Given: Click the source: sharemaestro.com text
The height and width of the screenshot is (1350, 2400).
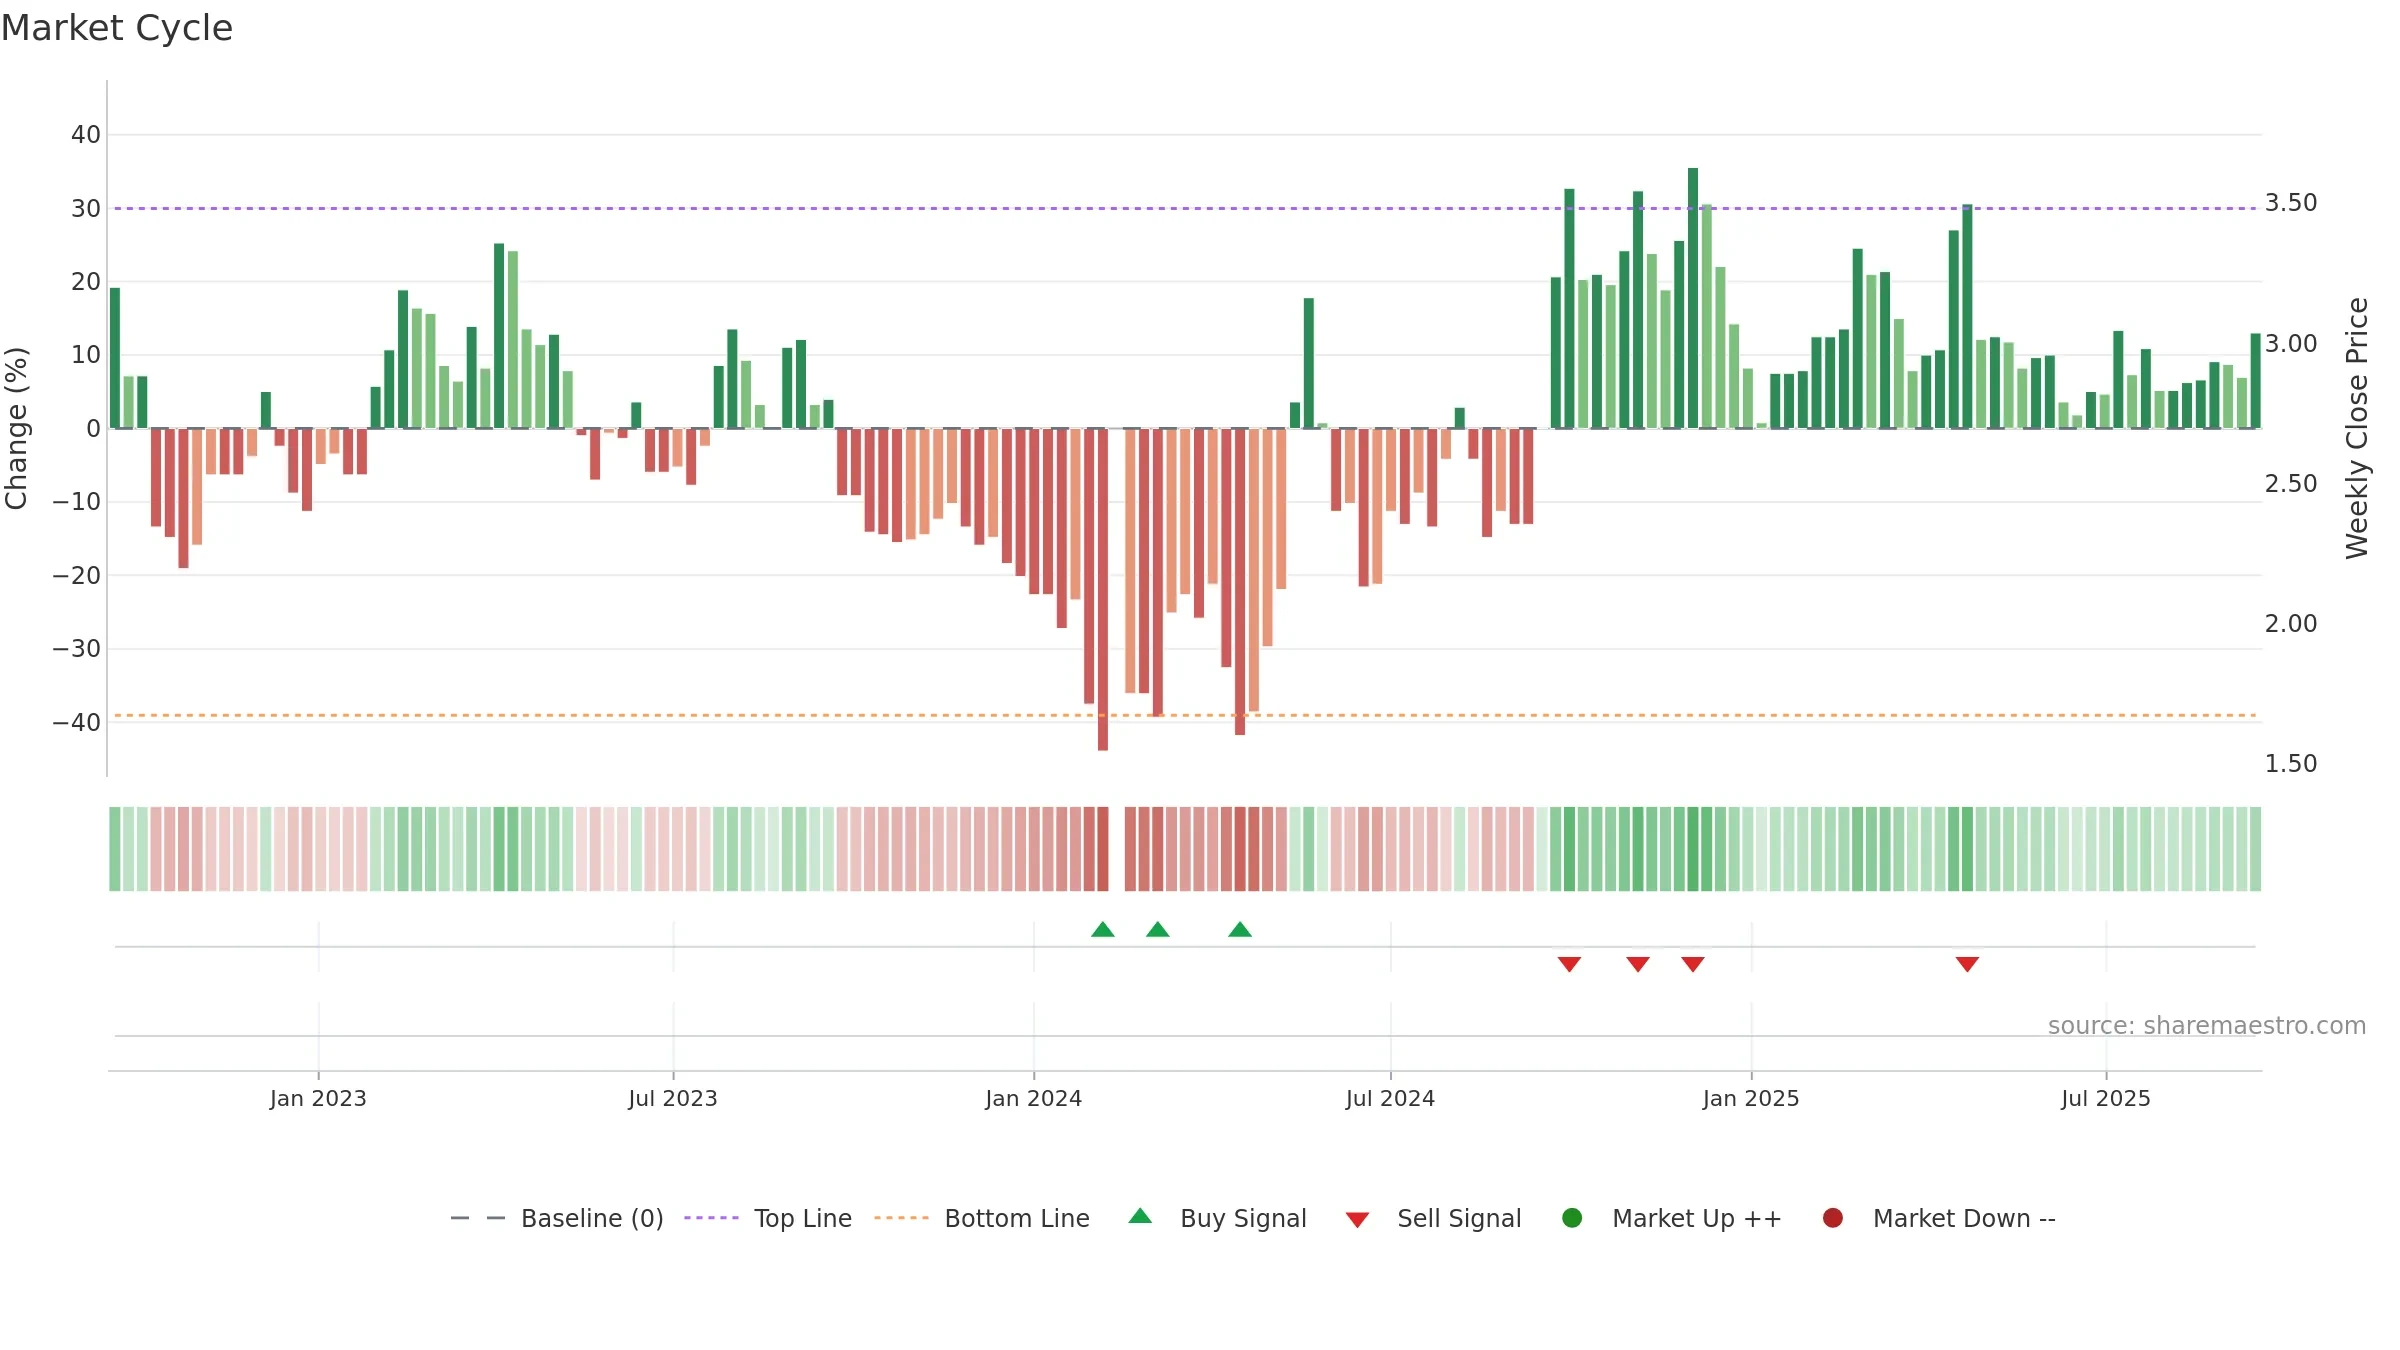Looking at the screenshot, I should pos(2207,1026).
